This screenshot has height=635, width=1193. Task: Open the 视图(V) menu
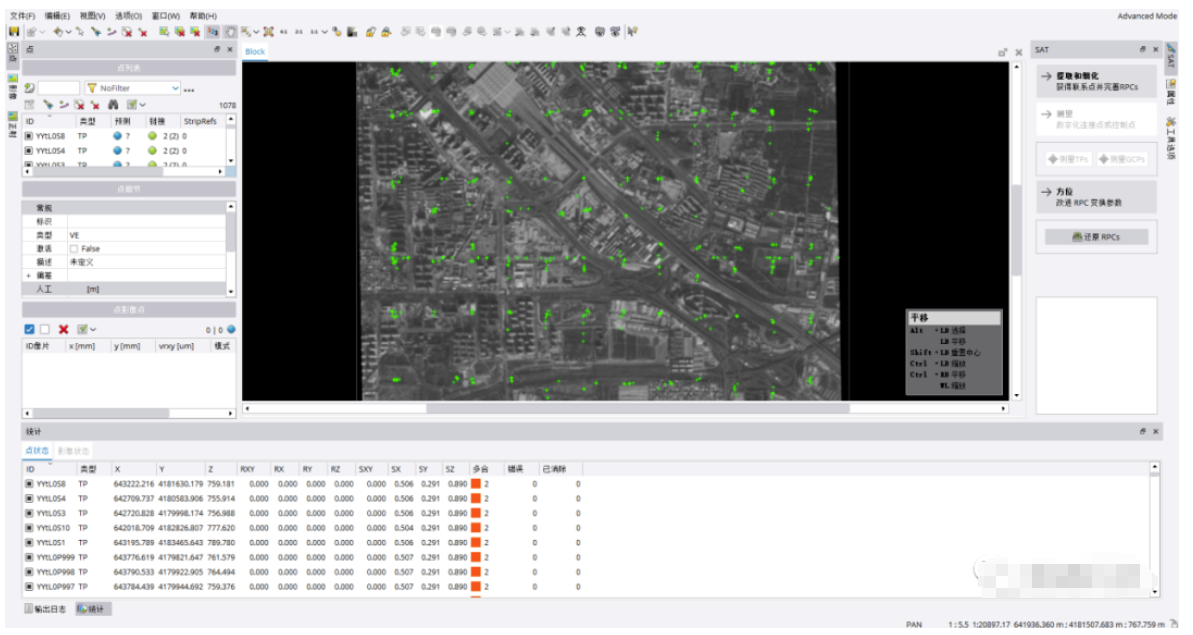pos(91,16)
